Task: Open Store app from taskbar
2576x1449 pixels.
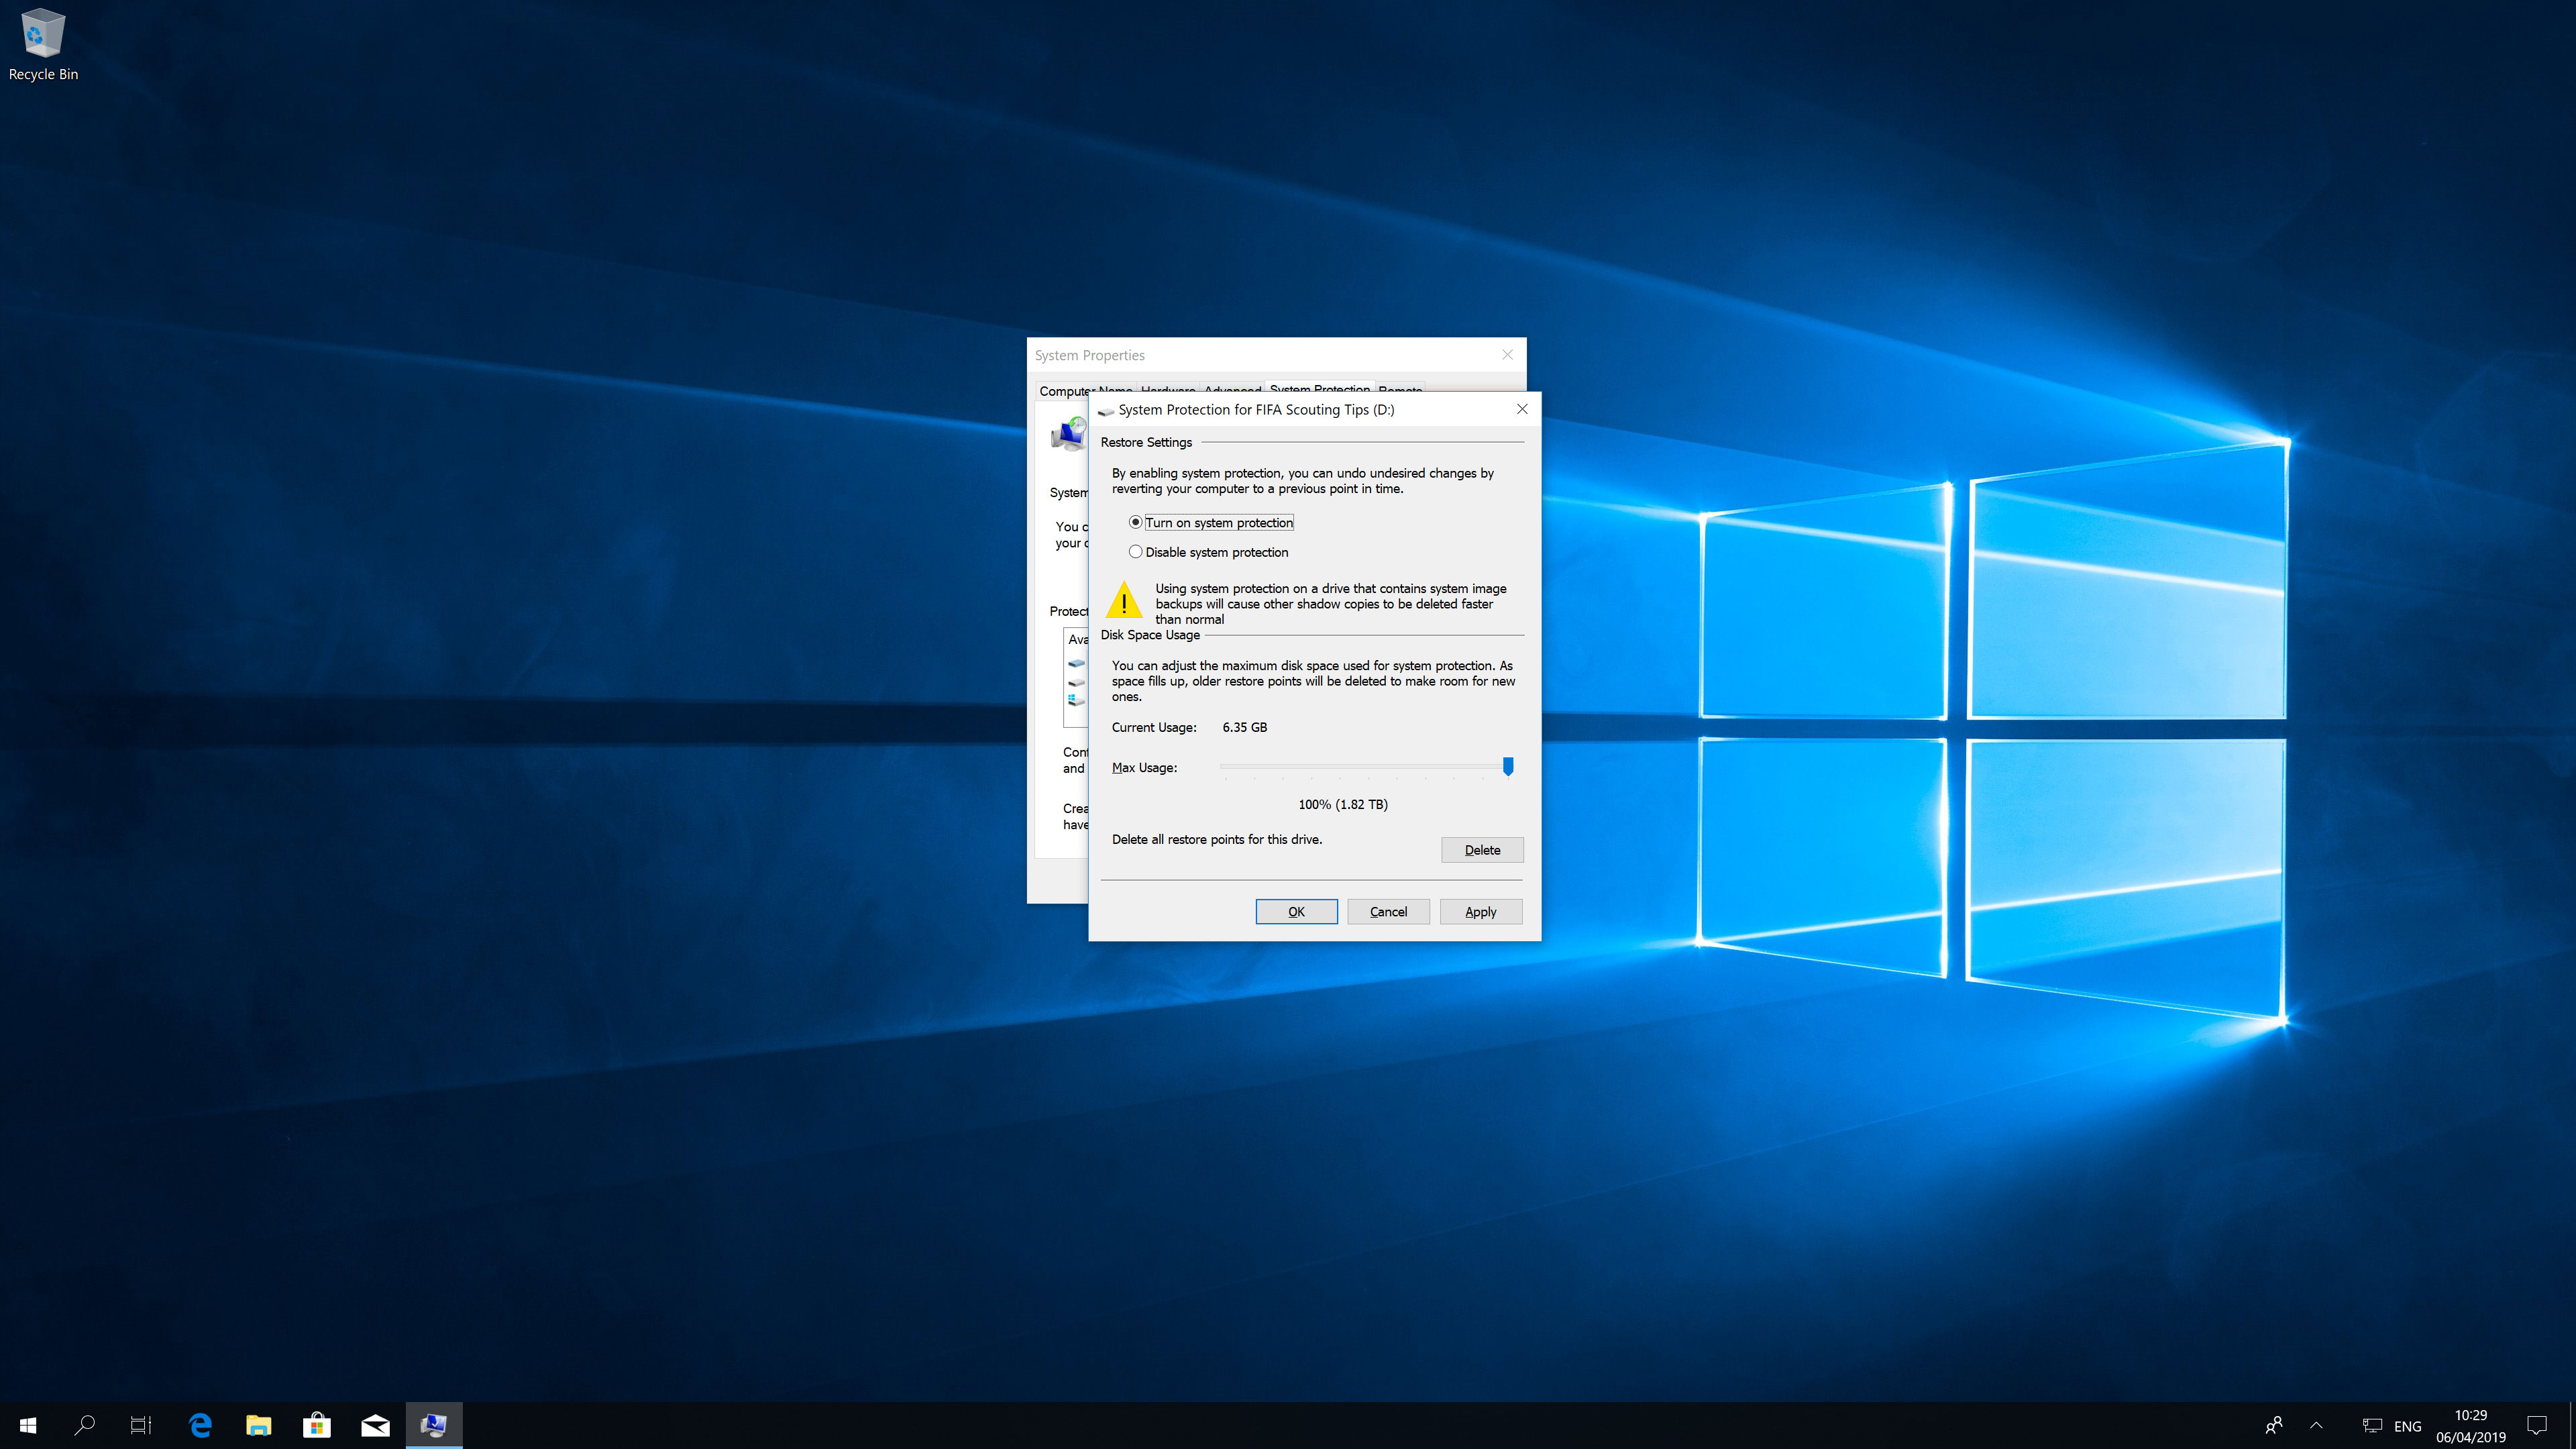Action: pos(317,1424)
